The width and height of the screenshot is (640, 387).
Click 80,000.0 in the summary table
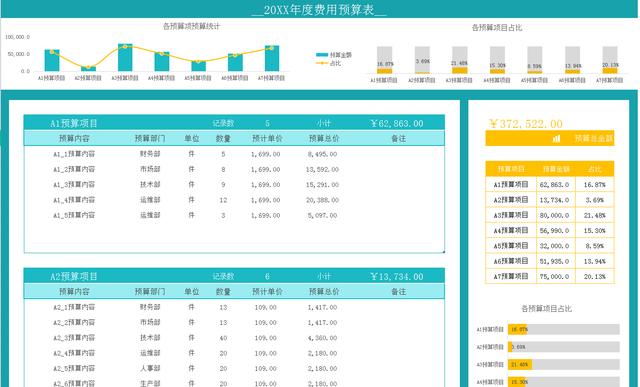point(554,216)
